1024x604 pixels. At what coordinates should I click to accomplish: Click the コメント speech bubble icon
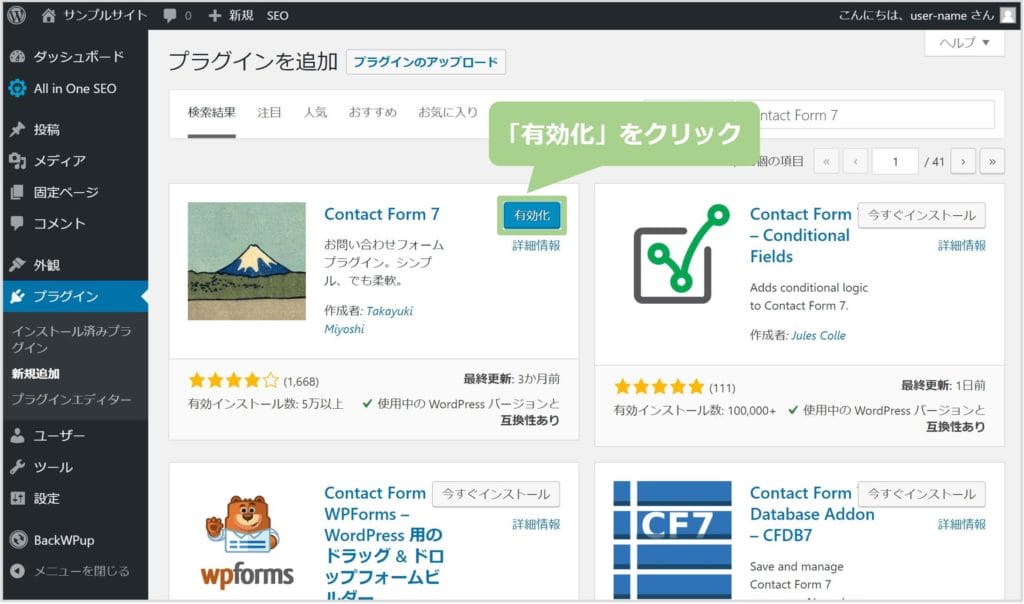click(x=18, y=223)
